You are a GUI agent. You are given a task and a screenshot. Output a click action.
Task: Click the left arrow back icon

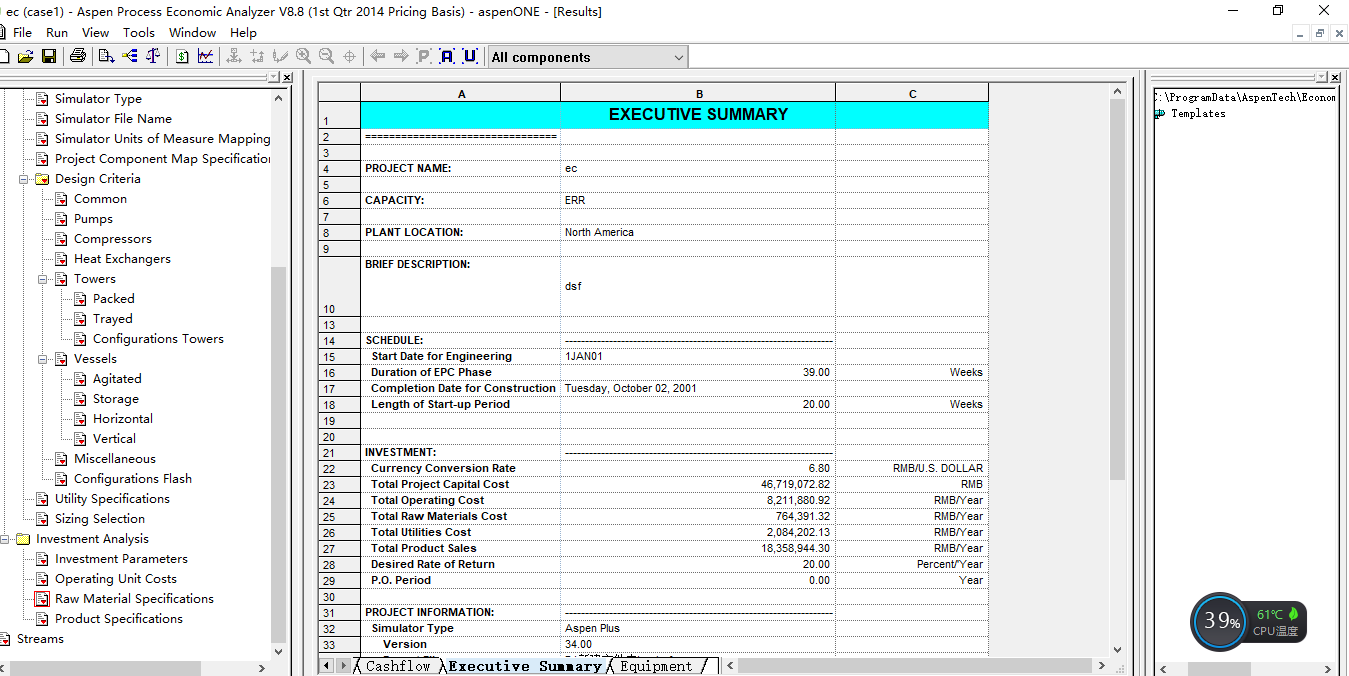click(377, 56)
